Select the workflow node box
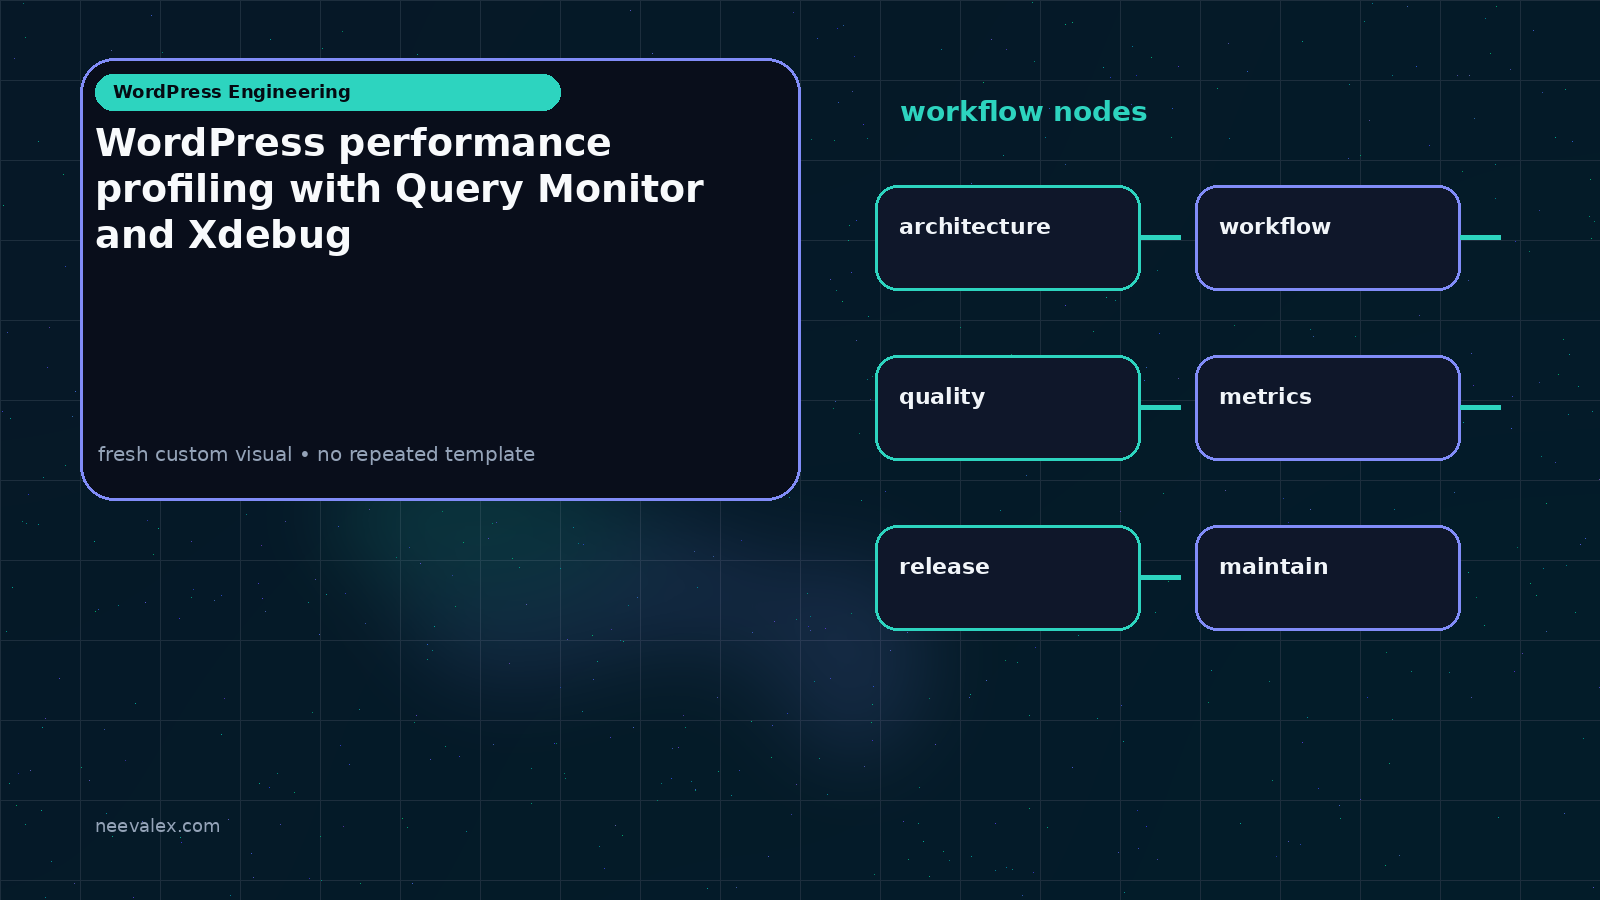1600x900 pixels. [x=1328, y=238]
